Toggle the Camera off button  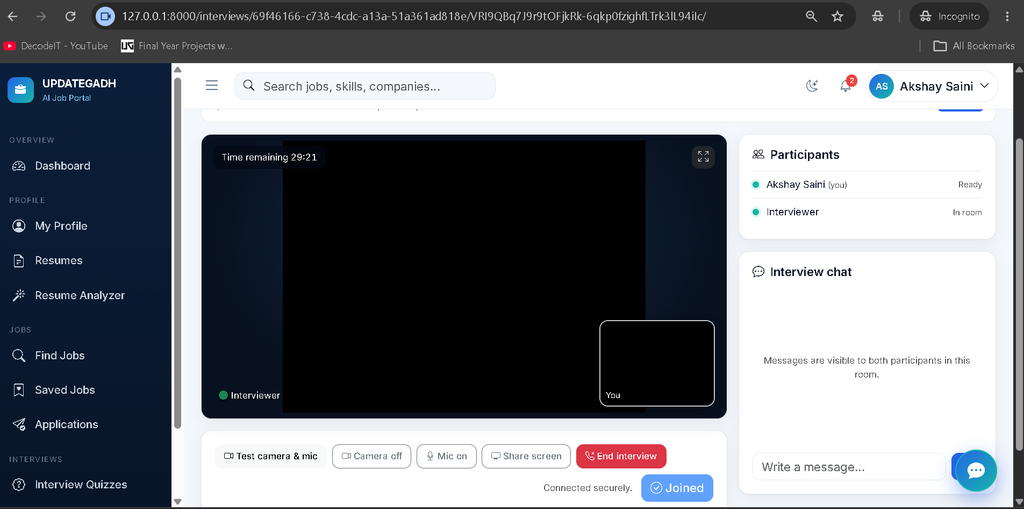372,456
